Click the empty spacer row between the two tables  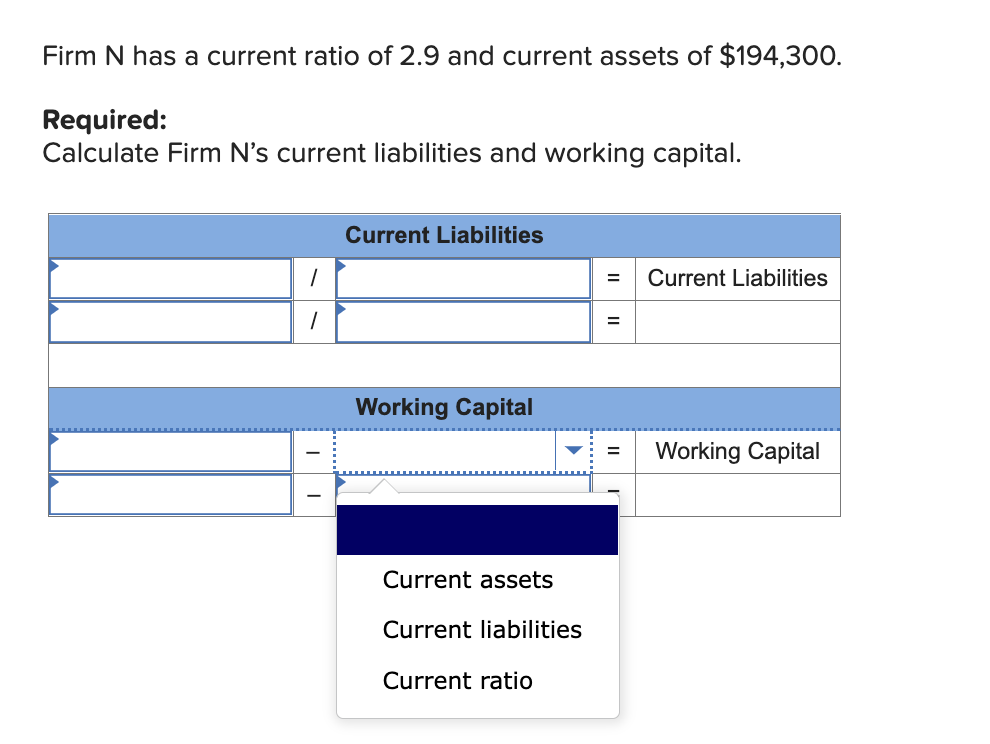444,366
